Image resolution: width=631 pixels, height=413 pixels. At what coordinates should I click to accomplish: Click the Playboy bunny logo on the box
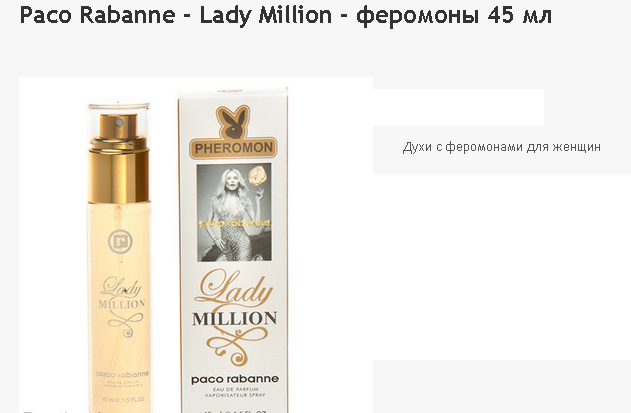[233, 122]
